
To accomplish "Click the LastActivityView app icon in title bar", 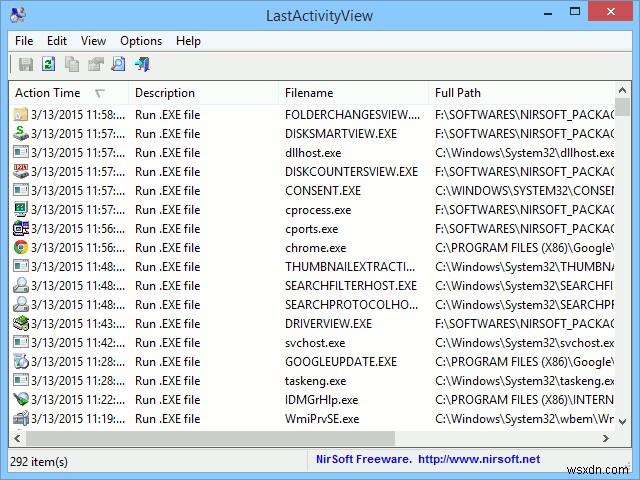I will [x=18, y=15].
